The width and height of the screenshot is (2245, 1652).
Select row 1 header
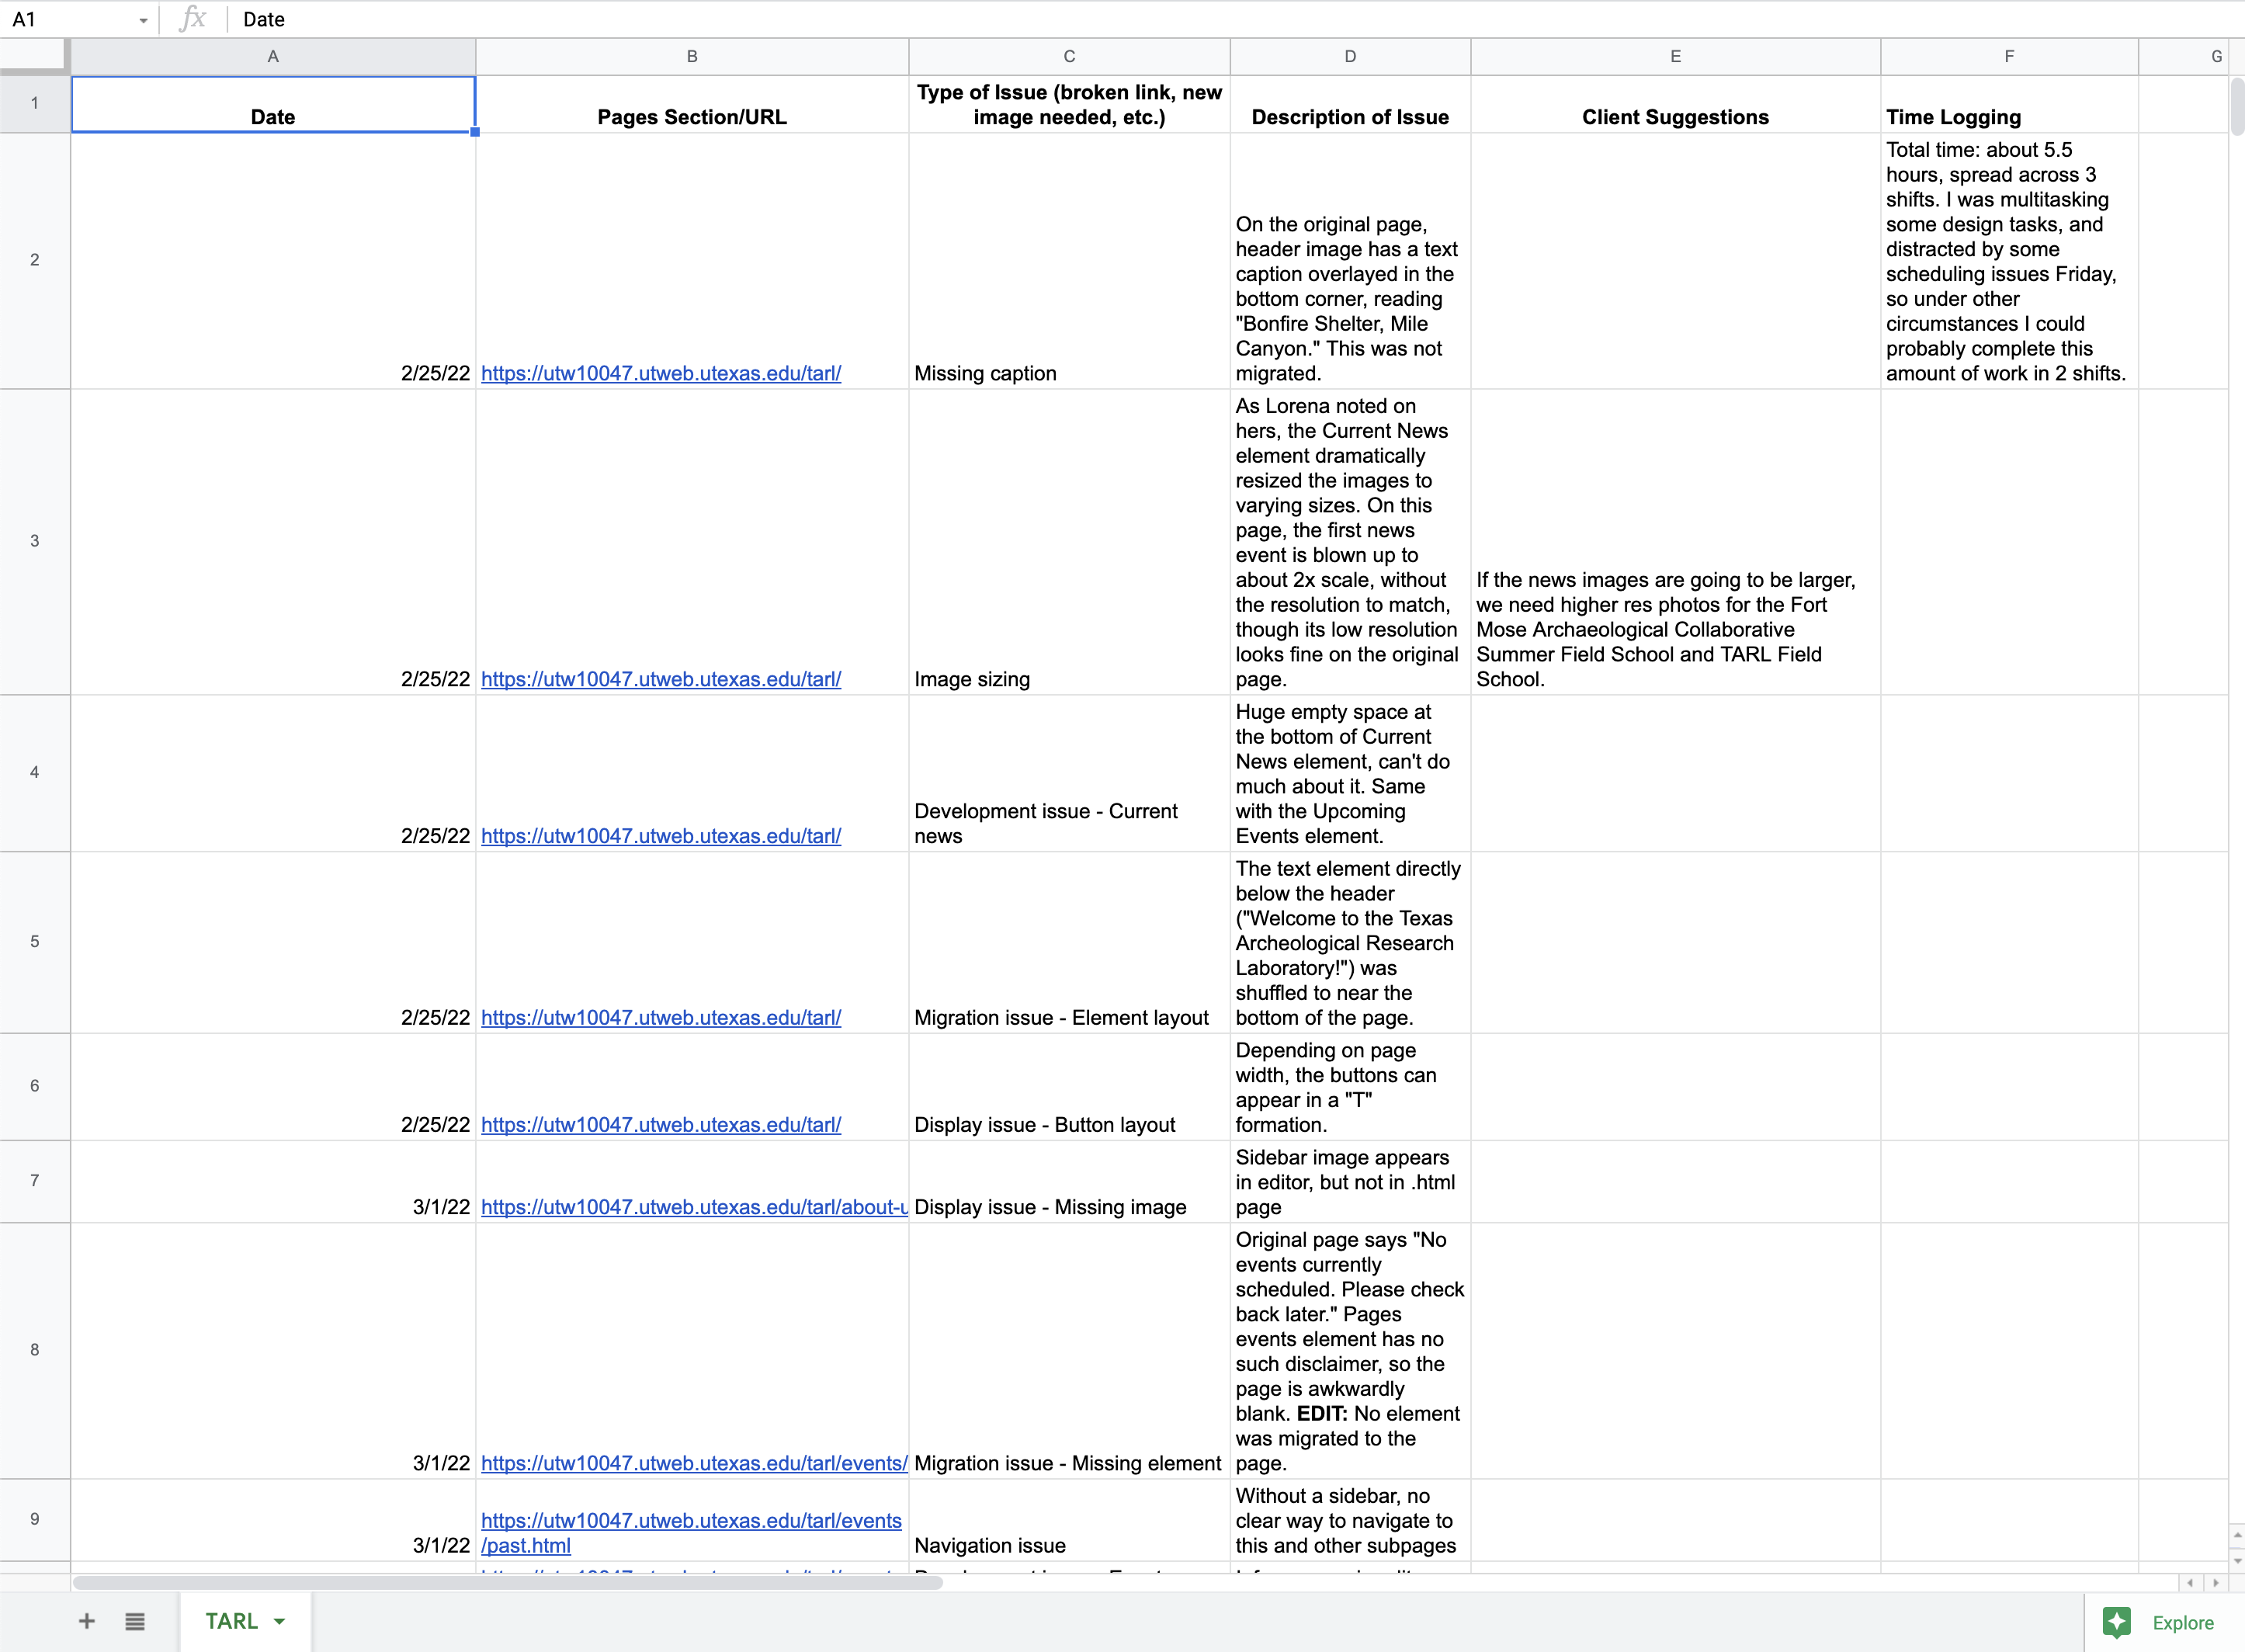(35, 103)
